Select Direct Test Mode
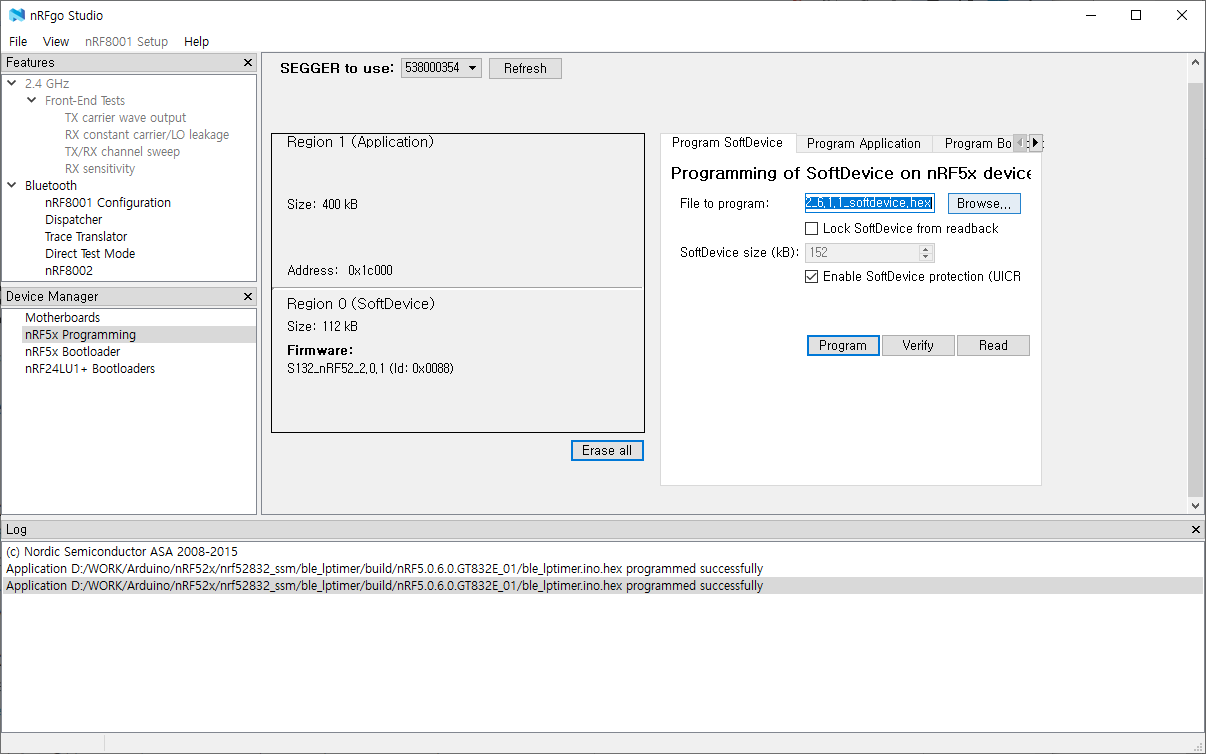The height and width of the screenshot is (754, 1206). coord(90,253)
